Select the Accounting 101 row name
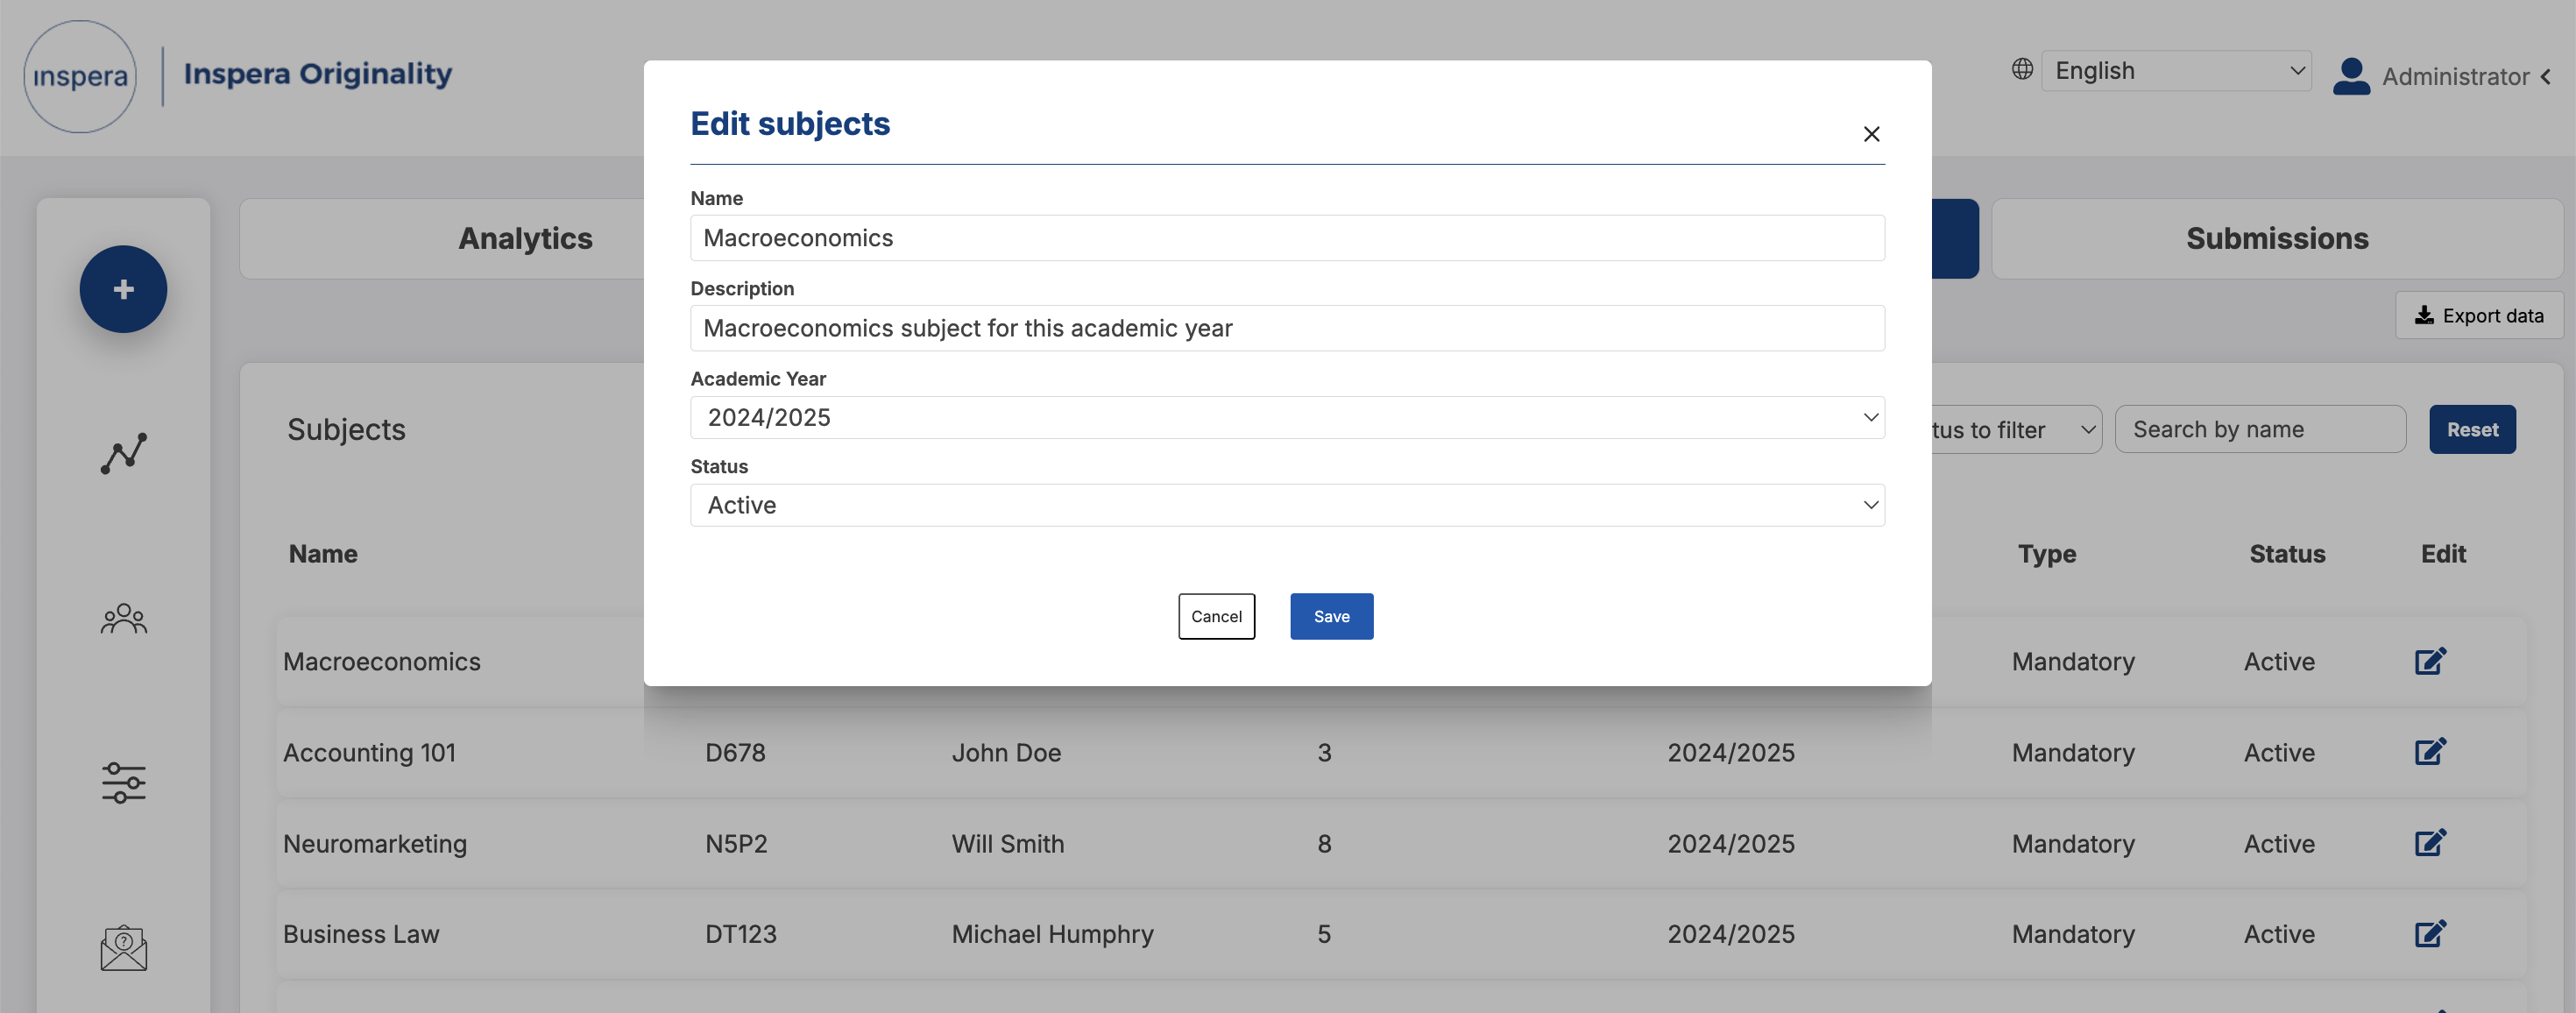2576x1013 pixels. tap(369, 753)
